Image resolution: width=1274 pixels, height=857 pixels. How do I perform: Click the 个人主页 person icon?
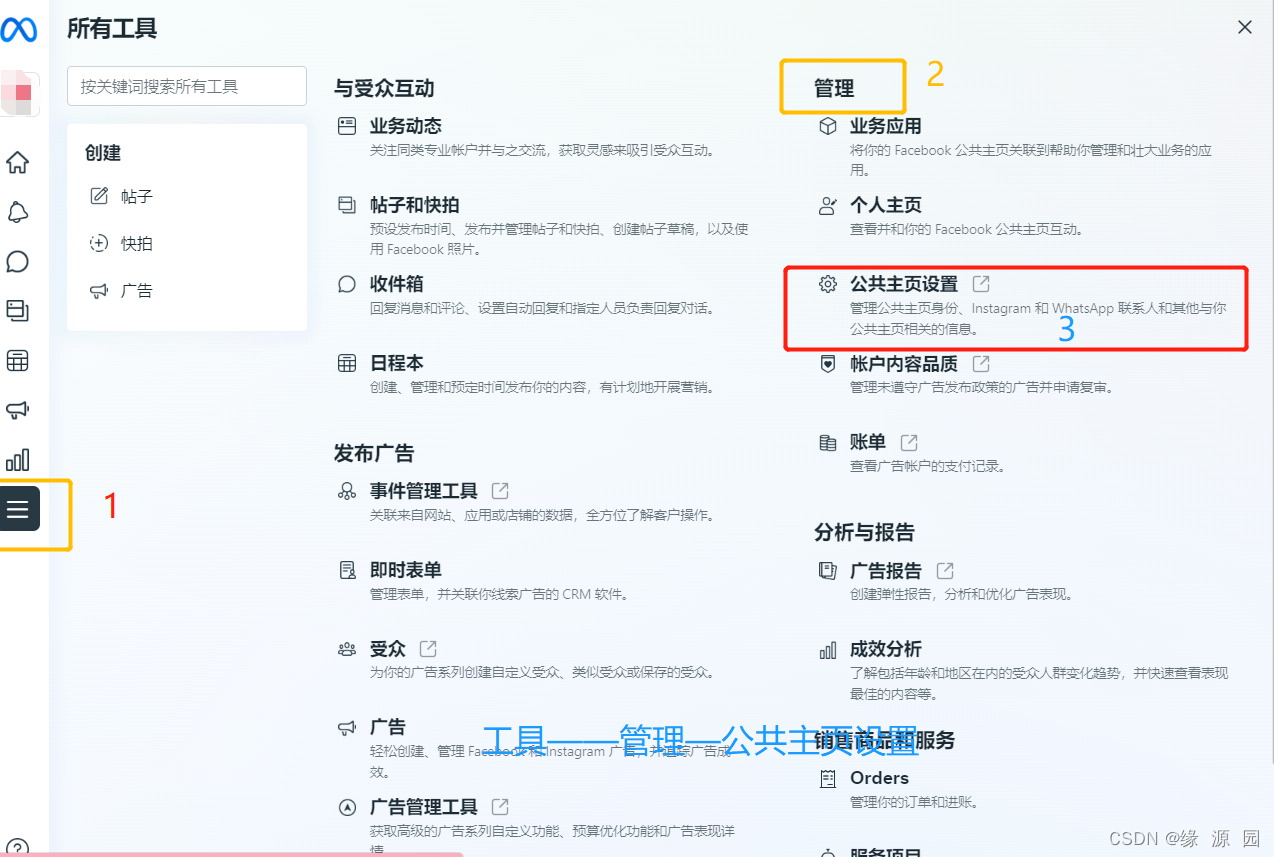coord(827,205)
